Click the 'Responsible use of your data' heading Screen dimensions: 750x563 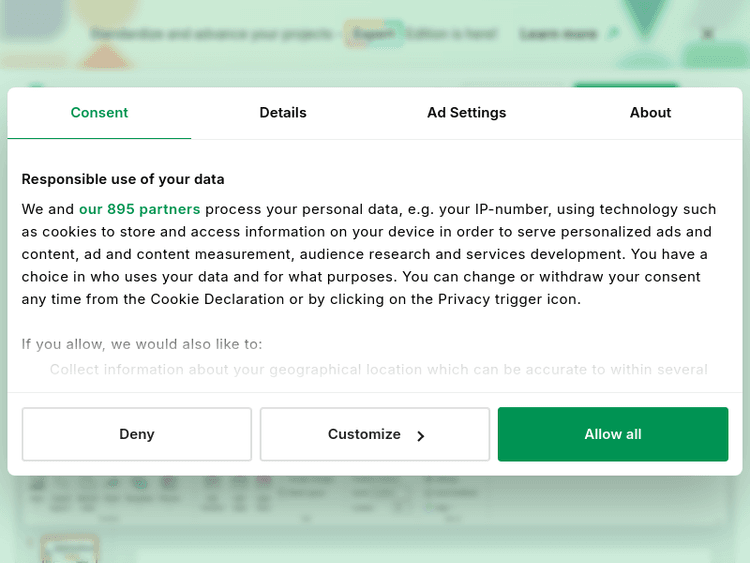tap(123, 179)
